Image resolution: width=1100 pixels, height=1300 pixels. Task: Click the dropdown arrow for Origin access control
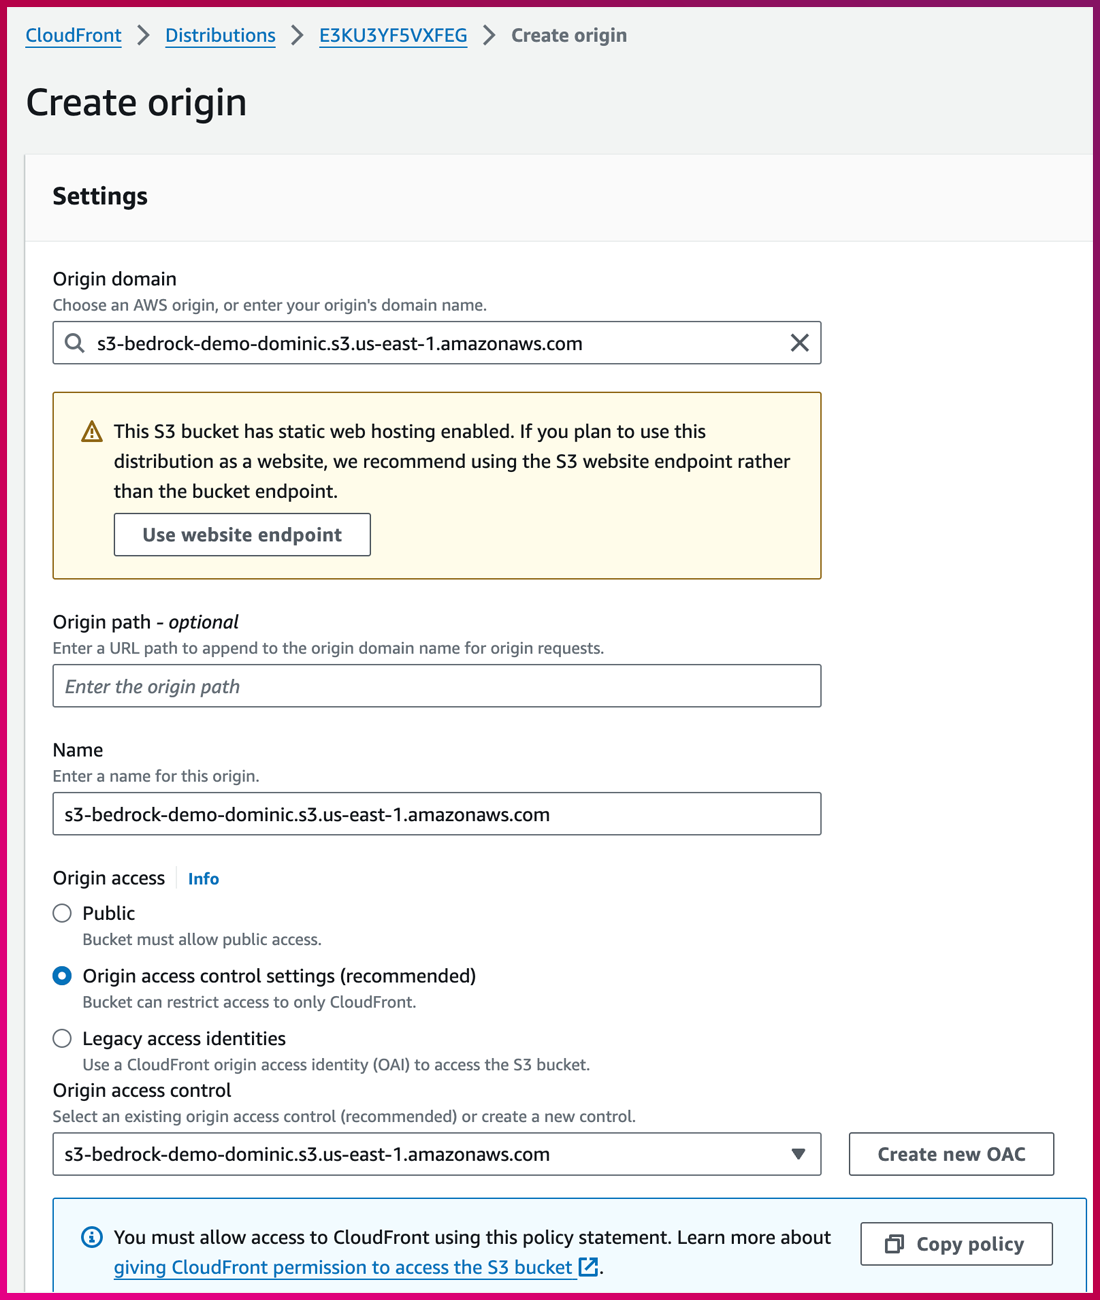point(798,1154)
